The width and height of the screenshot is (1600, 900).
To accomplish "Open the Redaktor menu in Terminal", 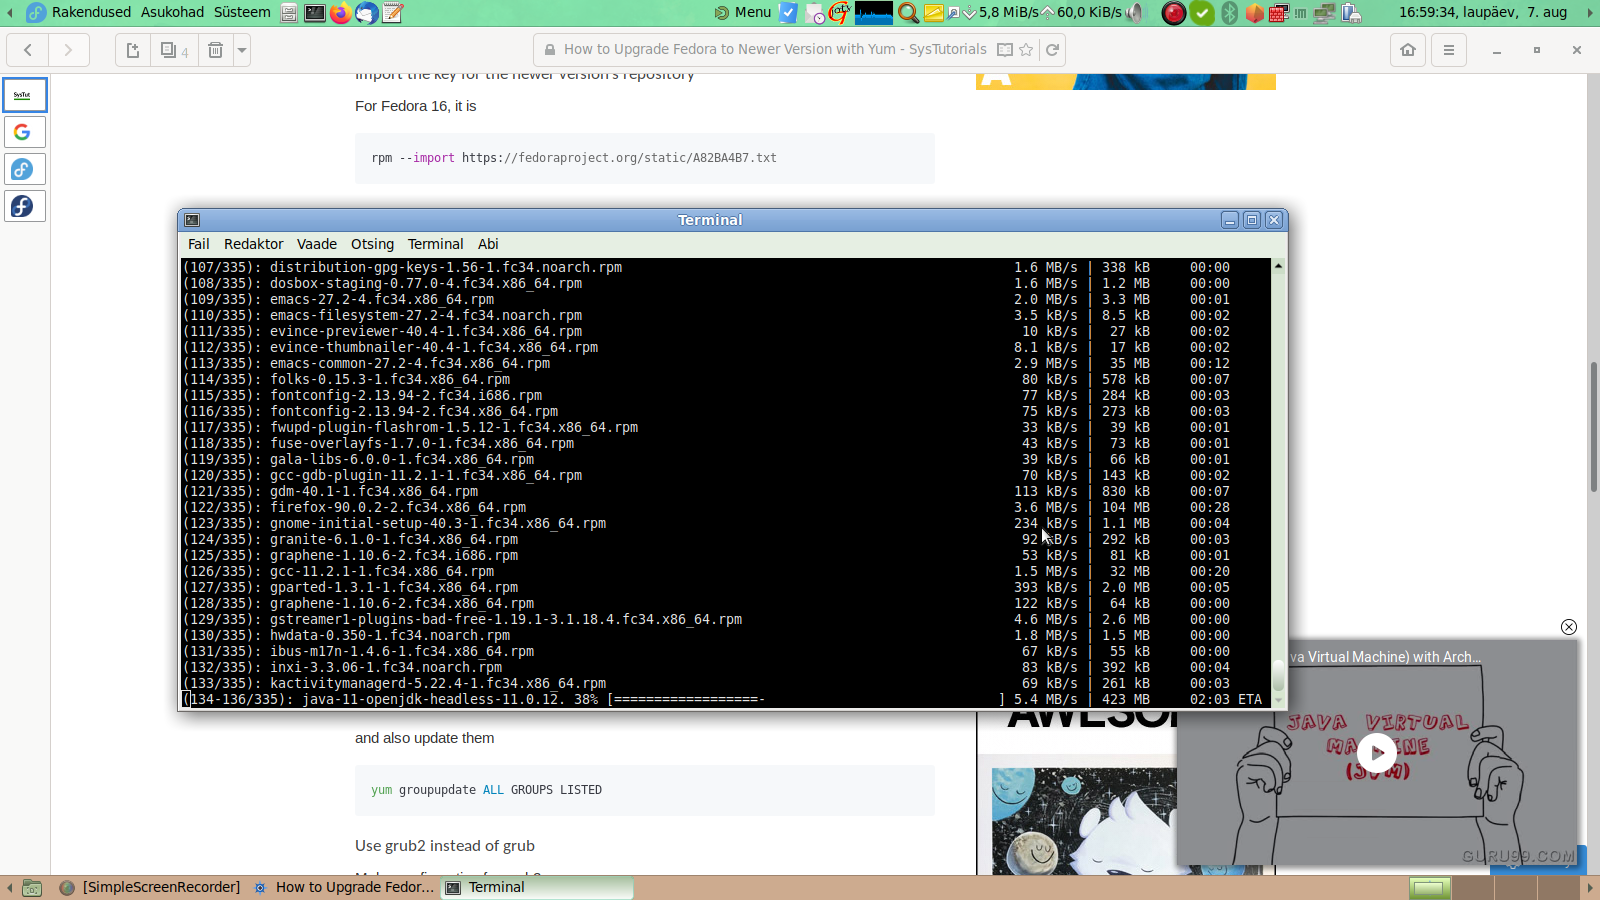I will click(x=253, y=244).
